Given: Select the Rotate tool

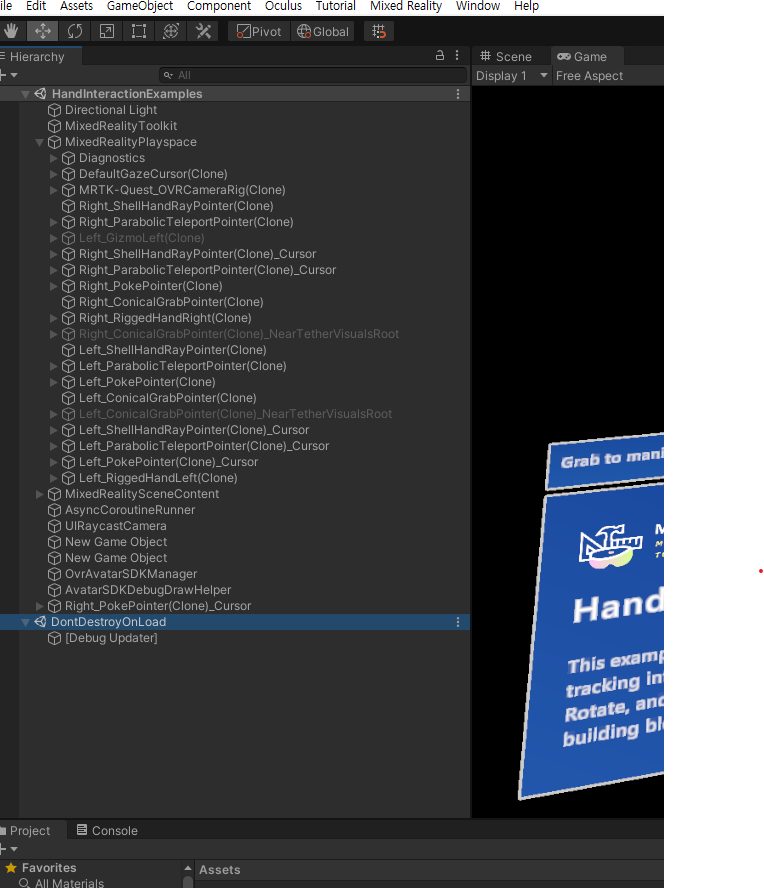Looking at the screenshot, I should (x=75, y=31).
